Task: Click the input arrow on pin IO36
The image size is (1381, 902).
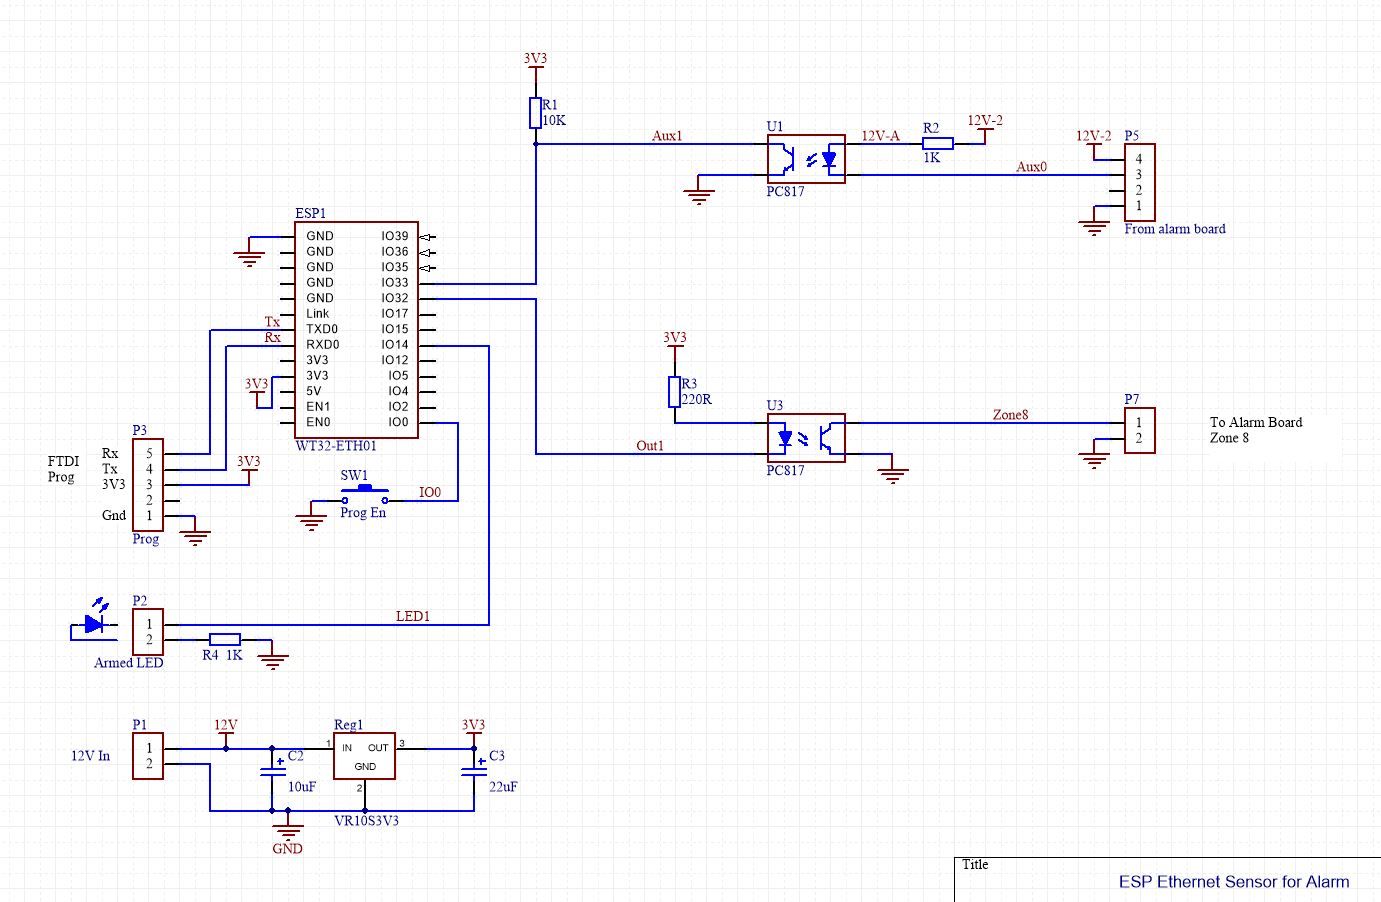Action: [x=425, y=251]
